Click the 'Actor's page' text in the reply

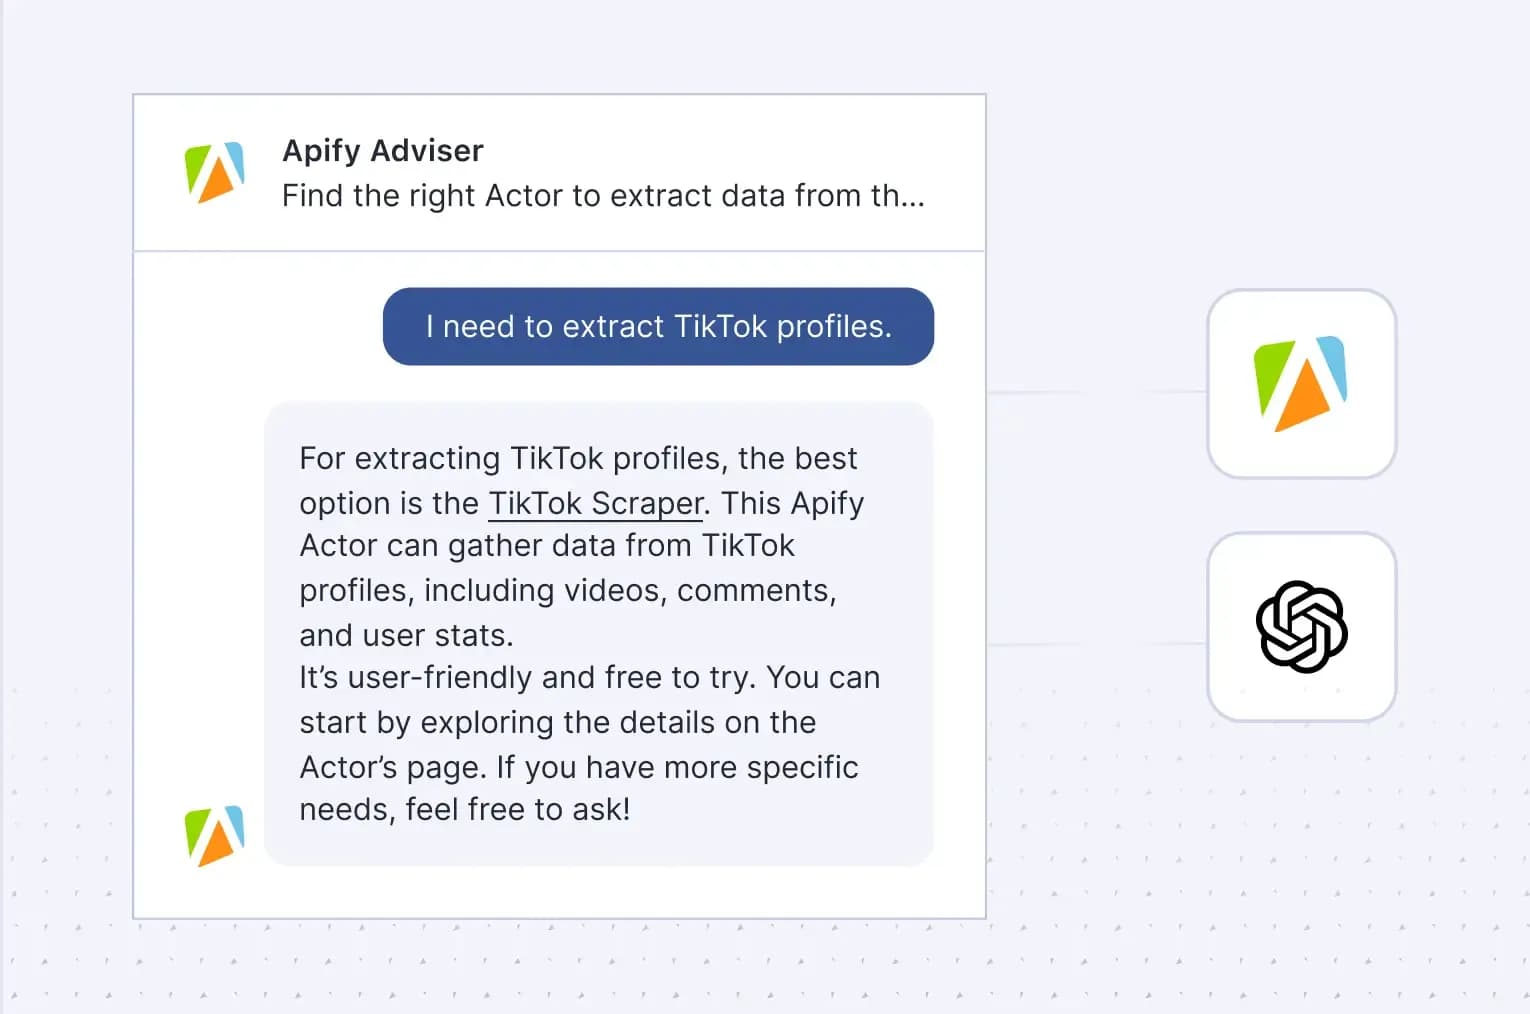pyautogui.click(x=393, y=767)
